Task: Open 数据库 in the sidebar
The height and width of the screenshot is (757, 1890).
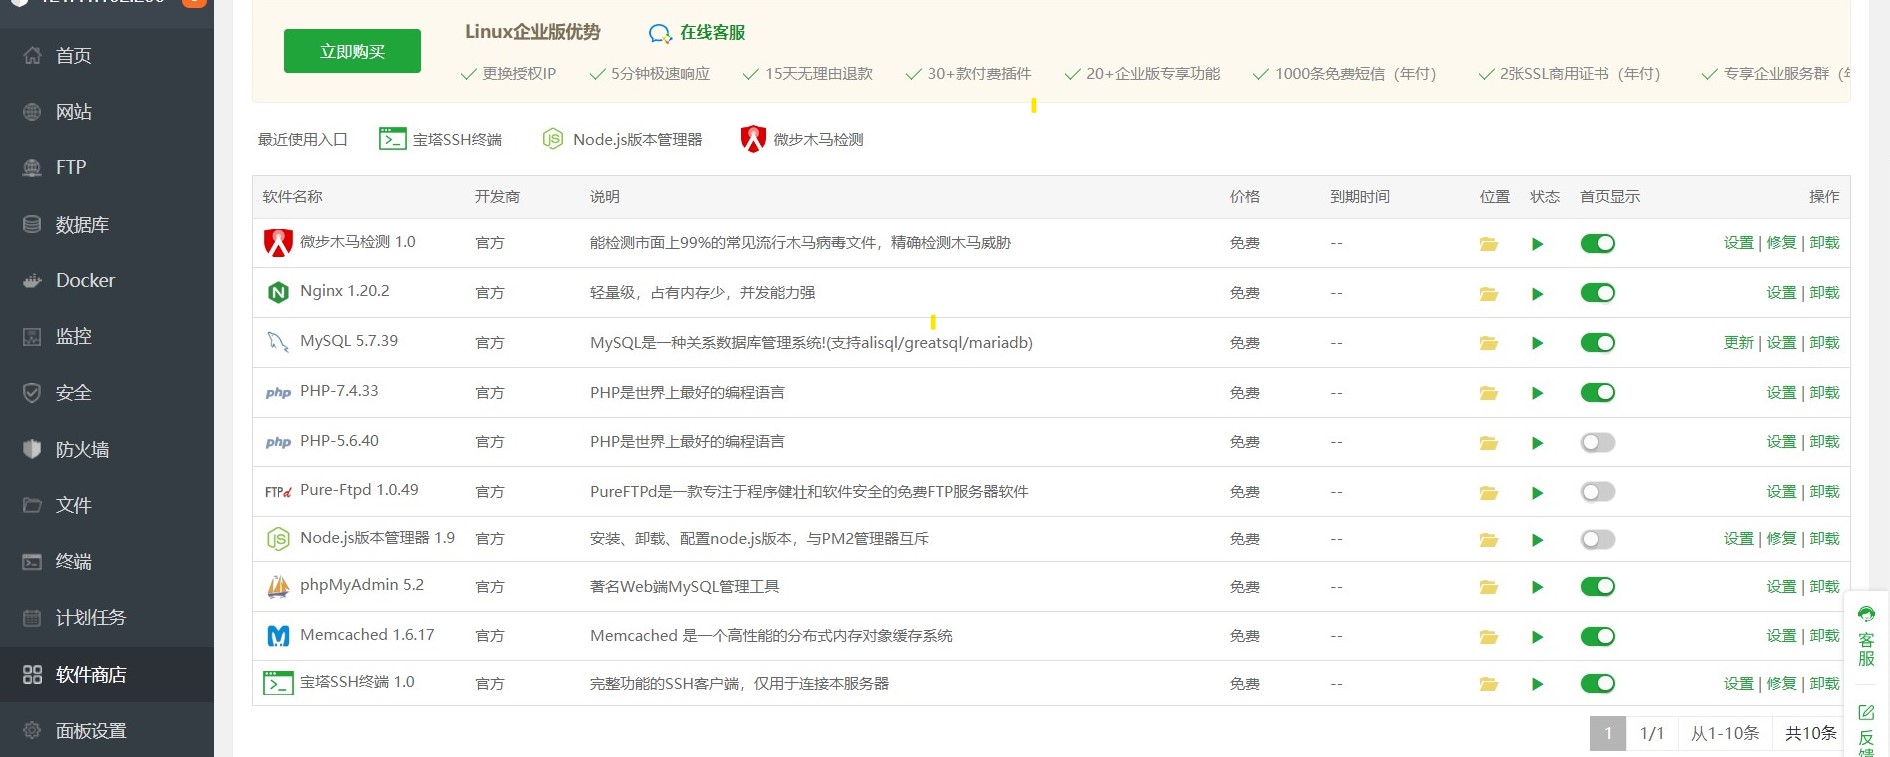Action: [x=107, y=225]
